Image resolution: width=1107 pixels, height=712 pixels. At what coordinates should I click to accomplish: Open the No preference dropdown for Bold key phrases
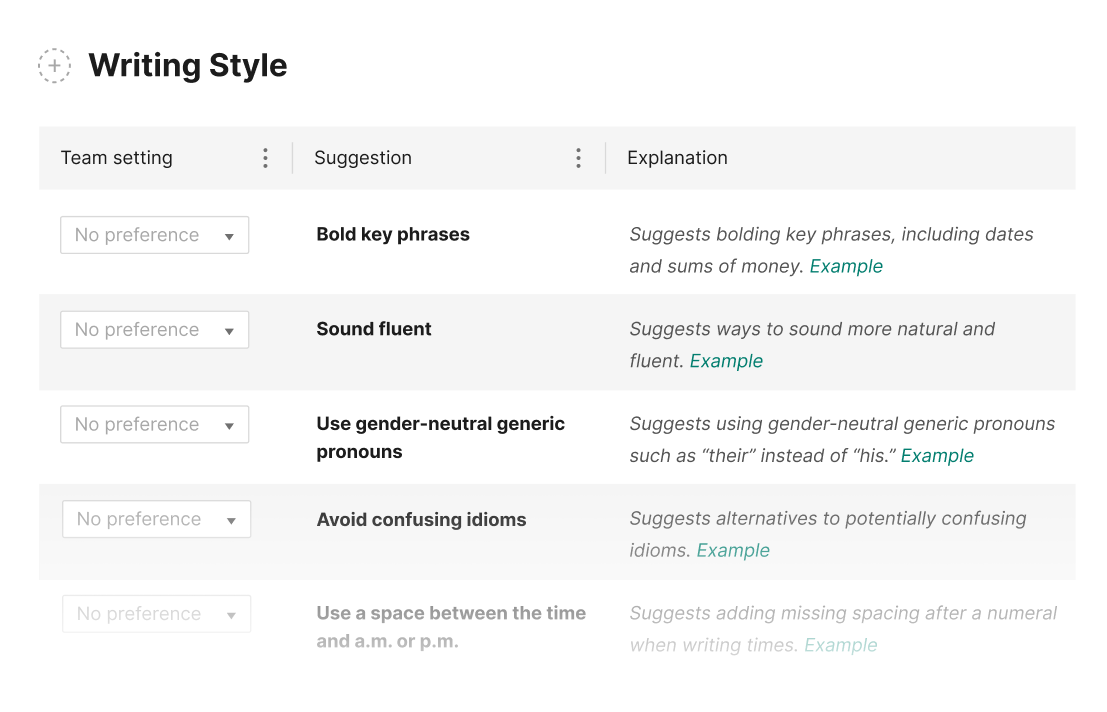tap(154, 234)
